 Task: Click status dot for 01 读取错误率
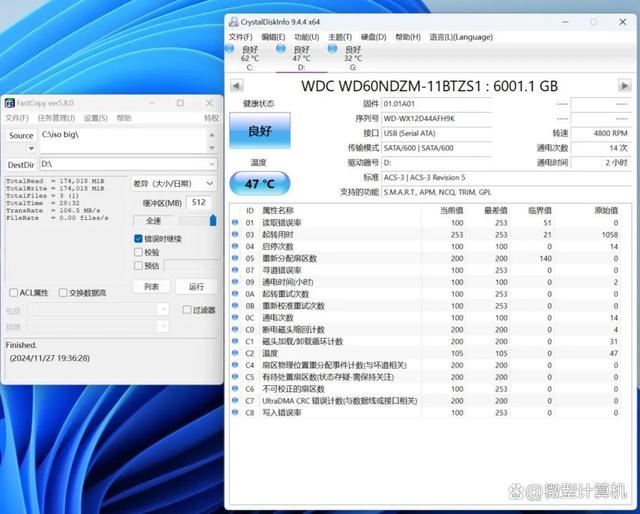point(236,223)
